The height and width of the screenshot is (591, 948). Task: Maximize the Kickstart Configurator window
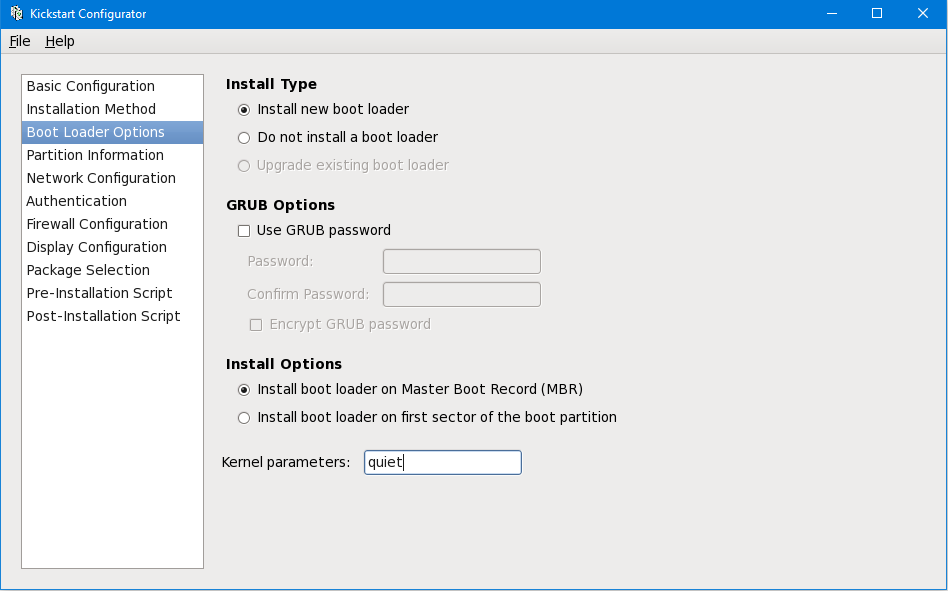click(x=877, y=14)
